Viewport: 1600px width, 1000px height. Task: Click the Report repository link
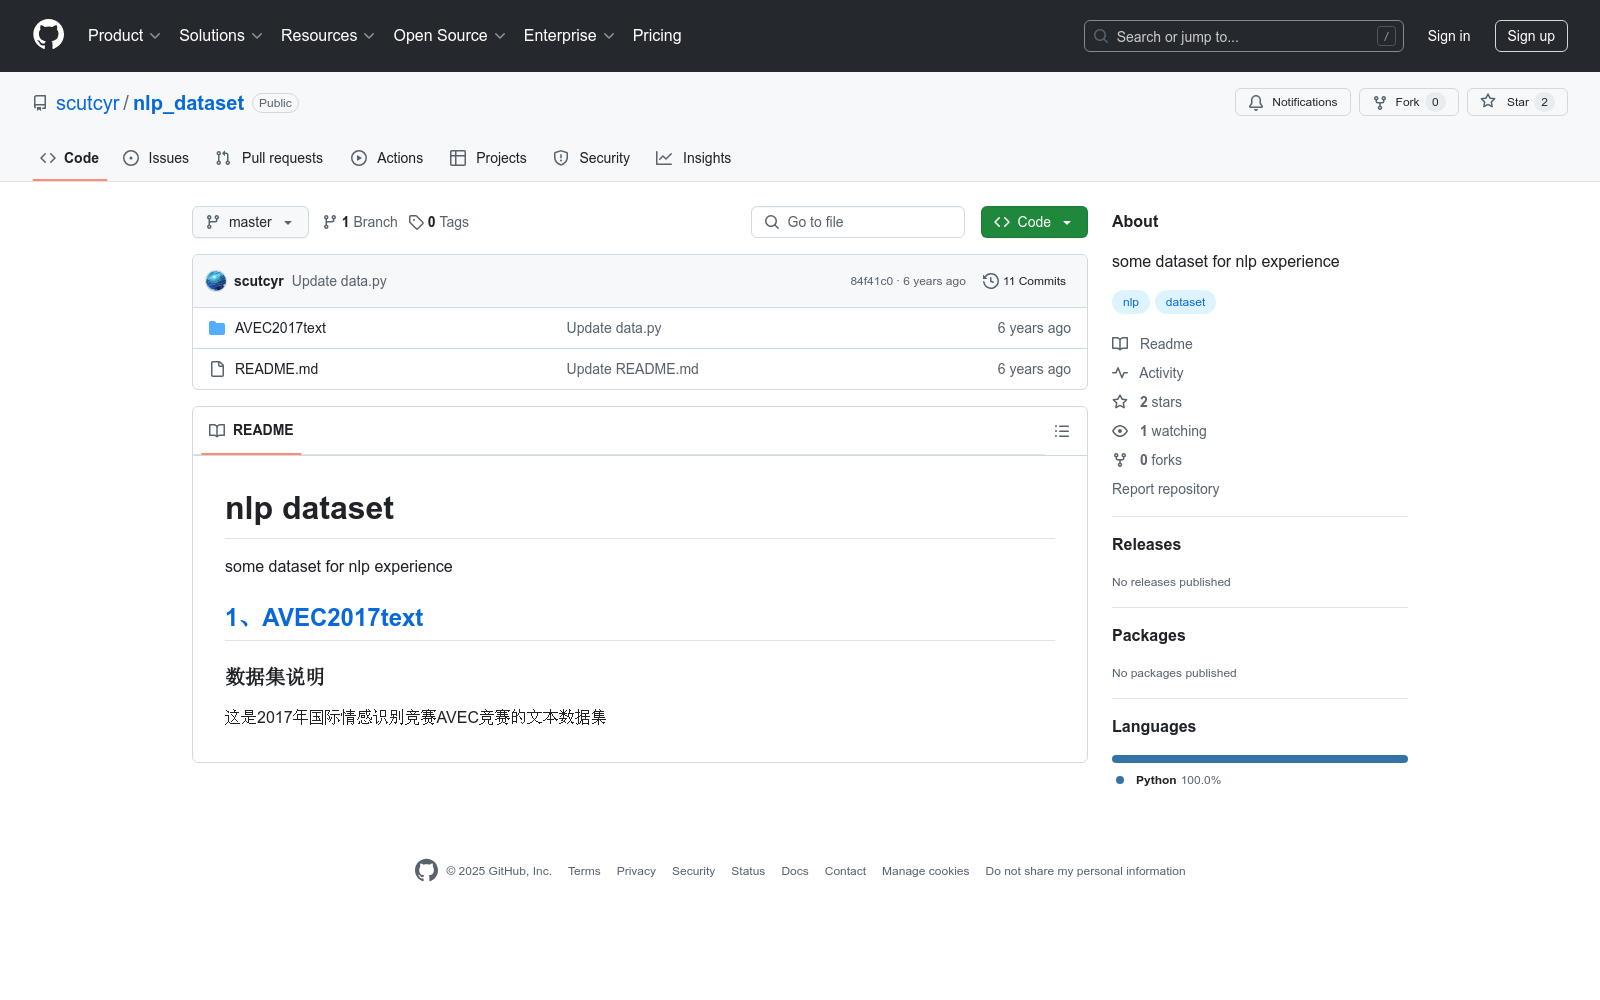click(x=1165, y=489)
